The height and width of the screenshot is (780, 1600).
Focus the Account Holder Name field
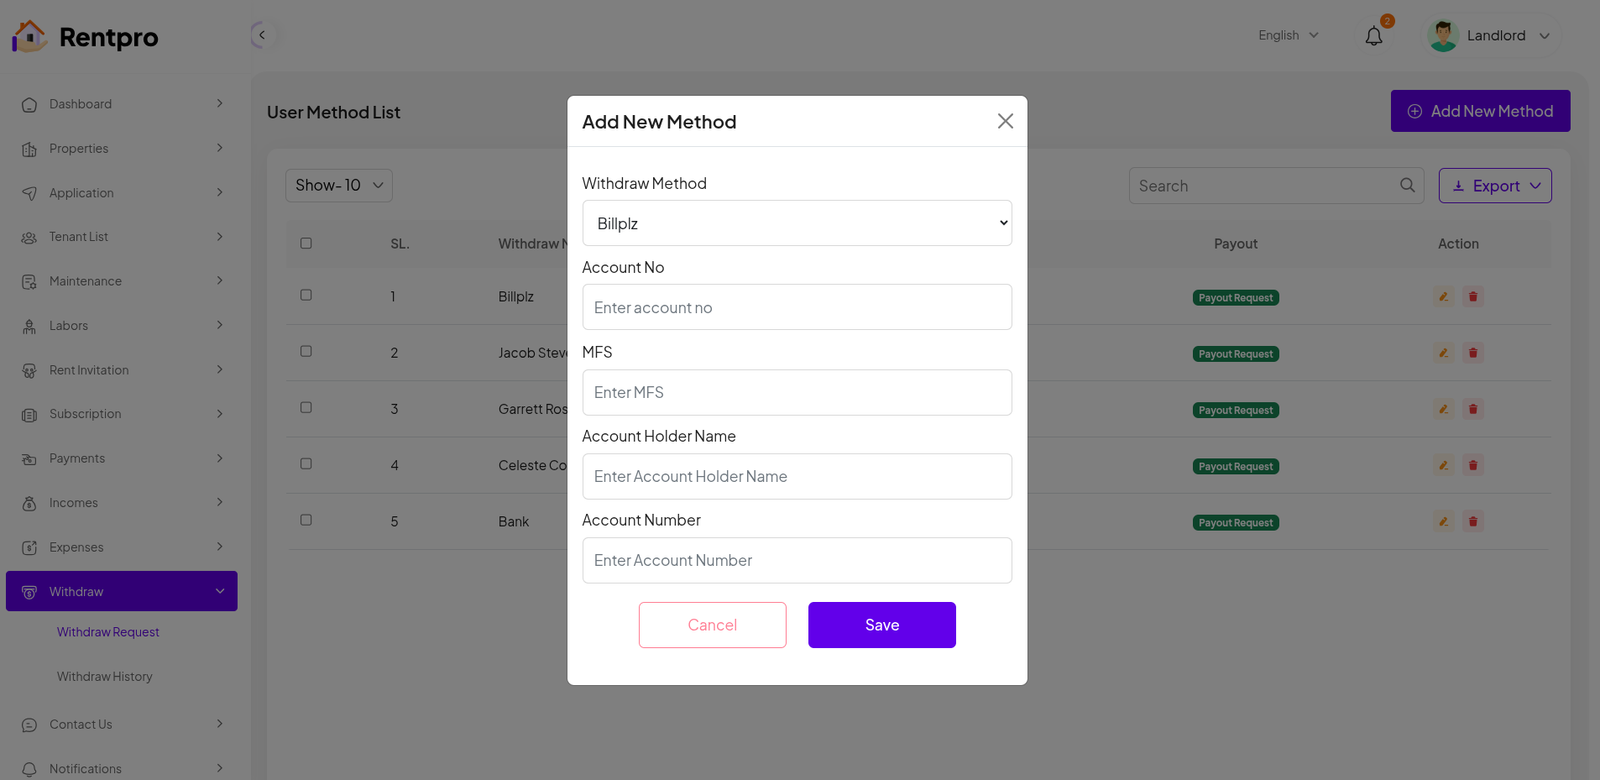point(797,477)
